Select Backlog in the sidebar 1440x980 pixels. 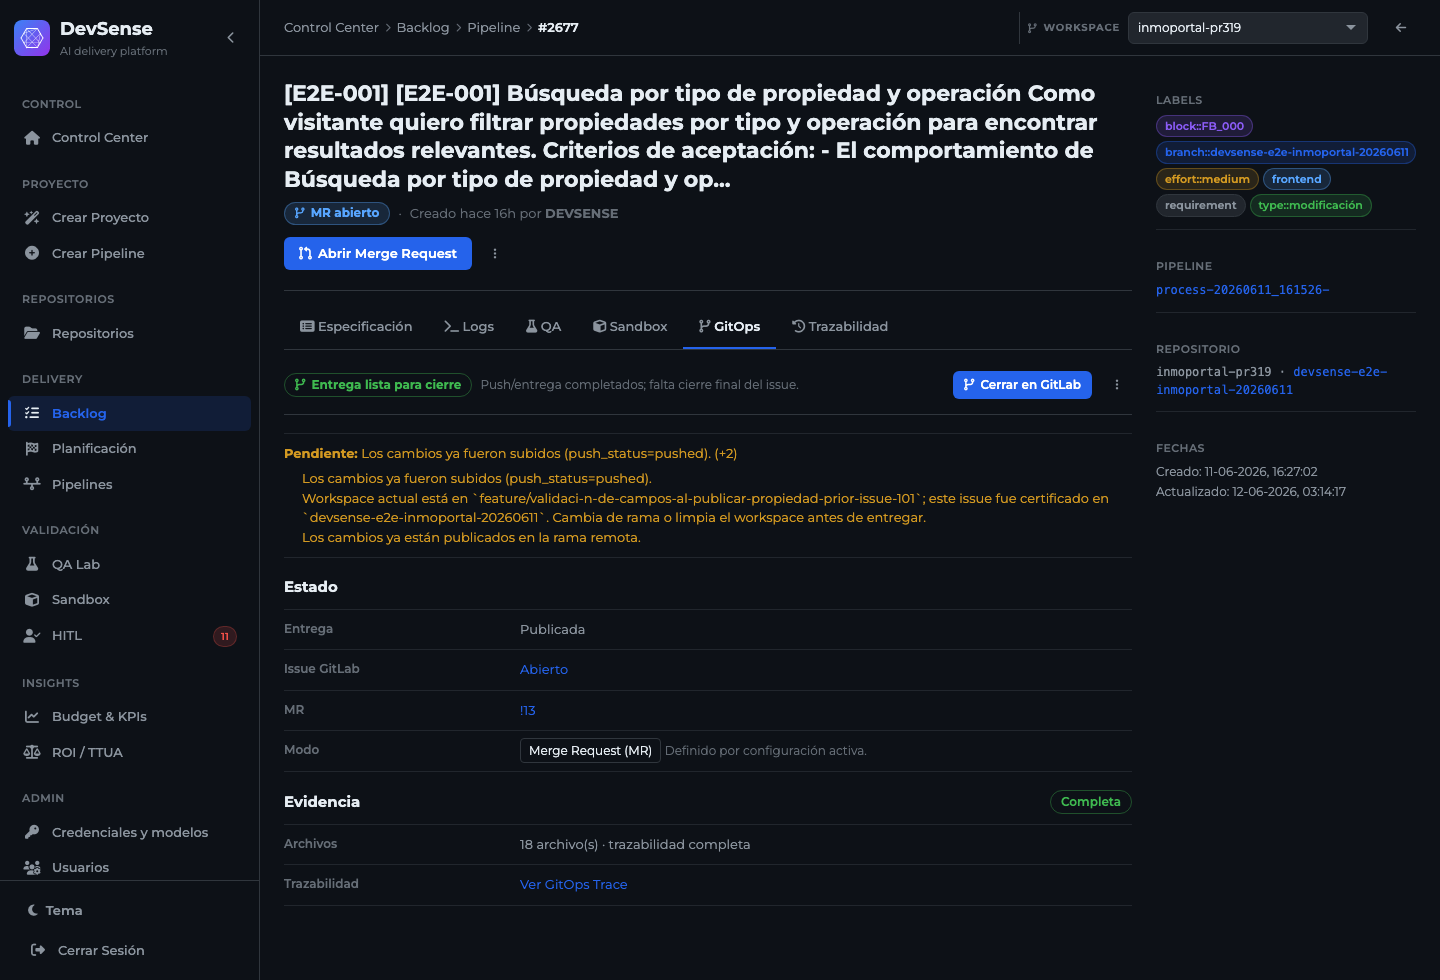(x=129, y=414)
